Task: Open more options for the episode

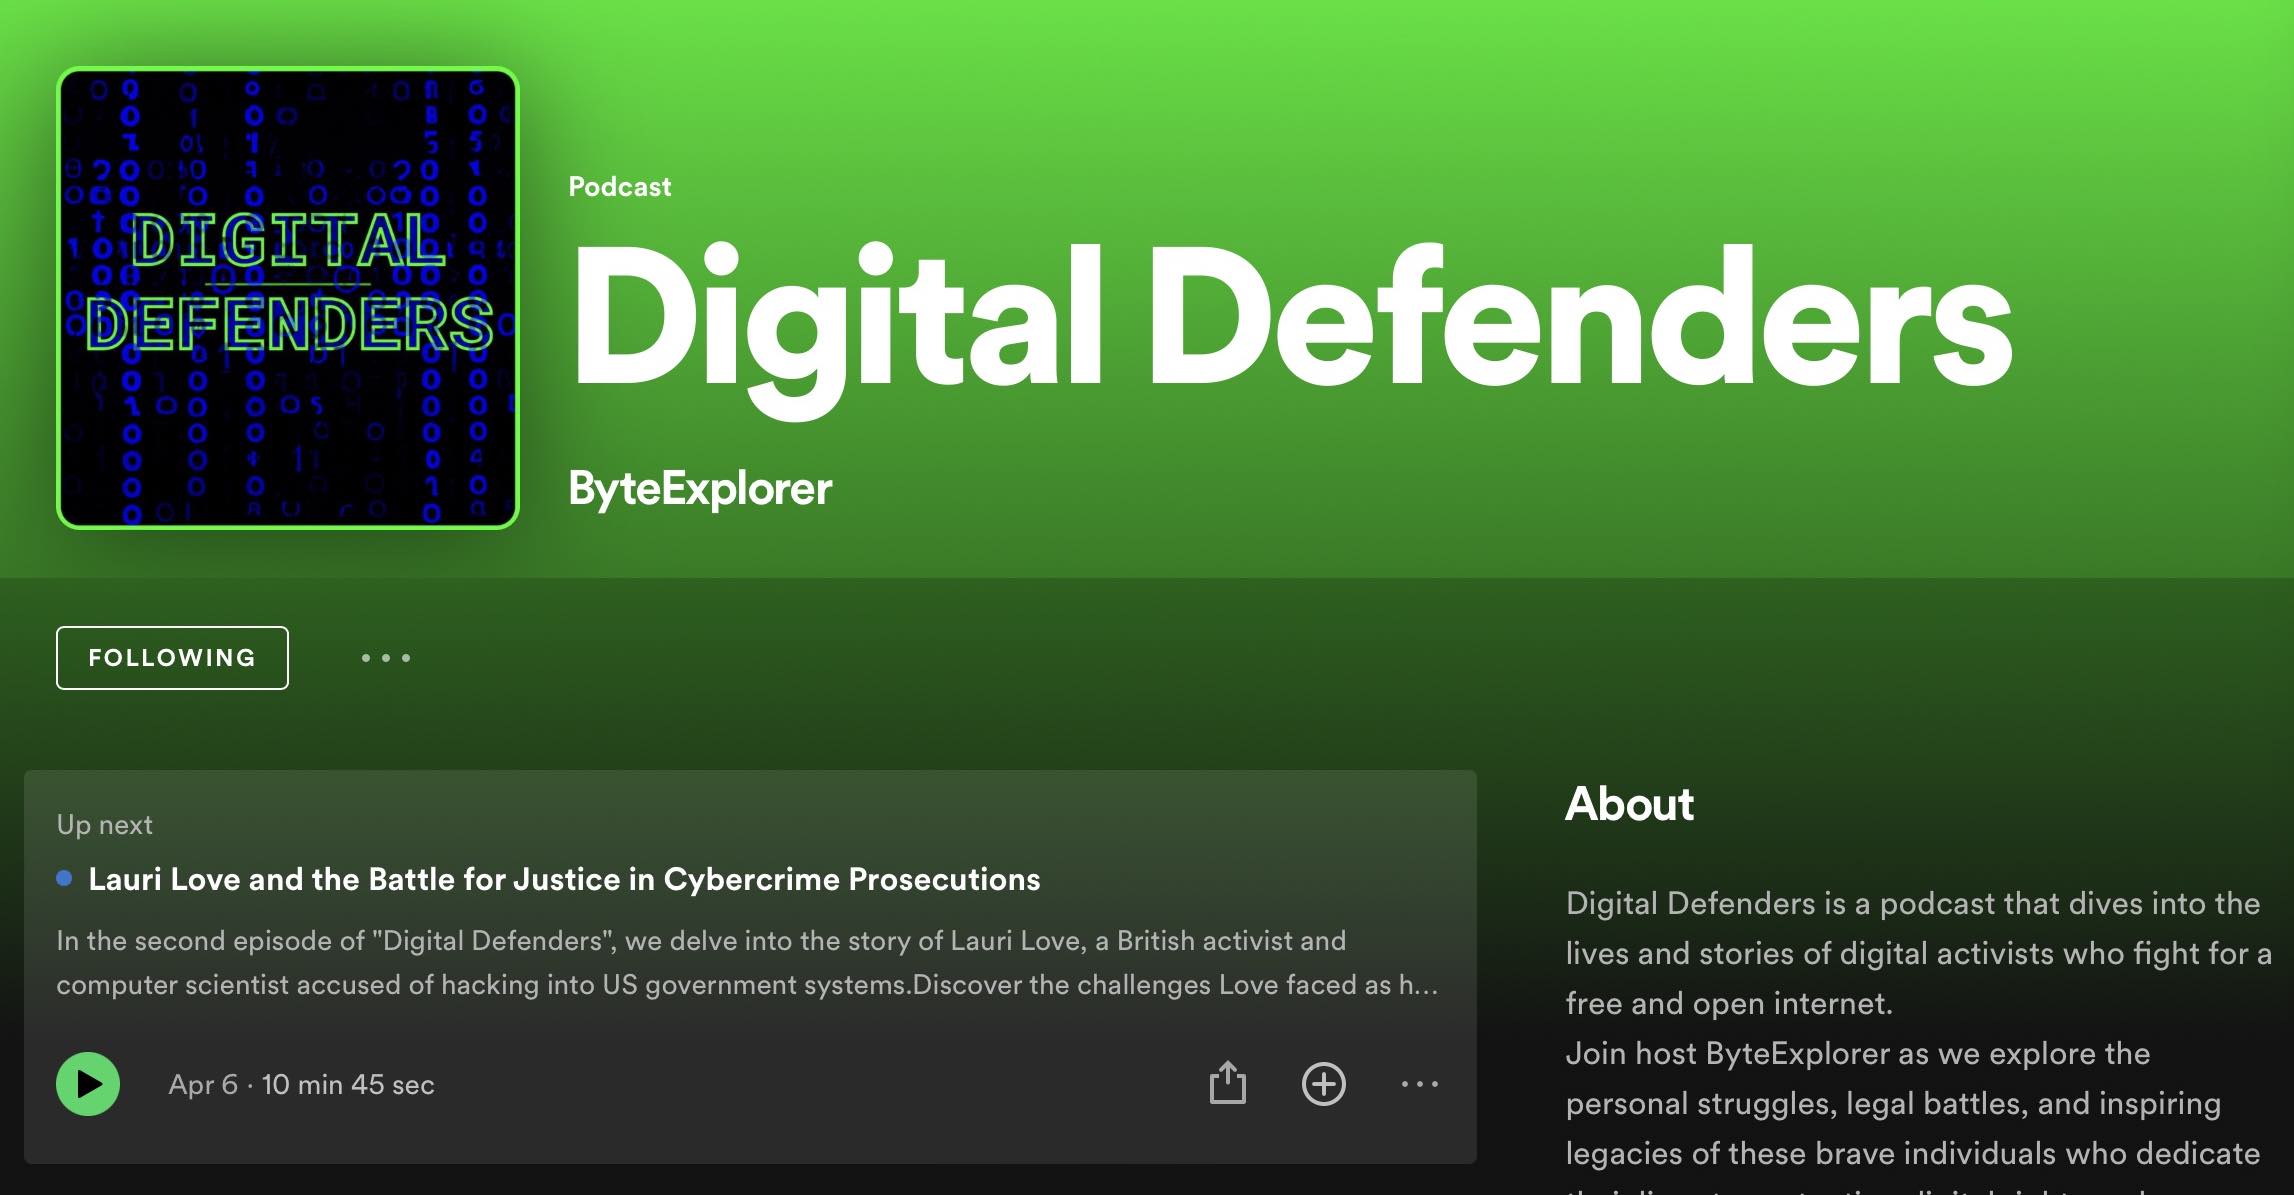Action: tap(1419, 1084)
